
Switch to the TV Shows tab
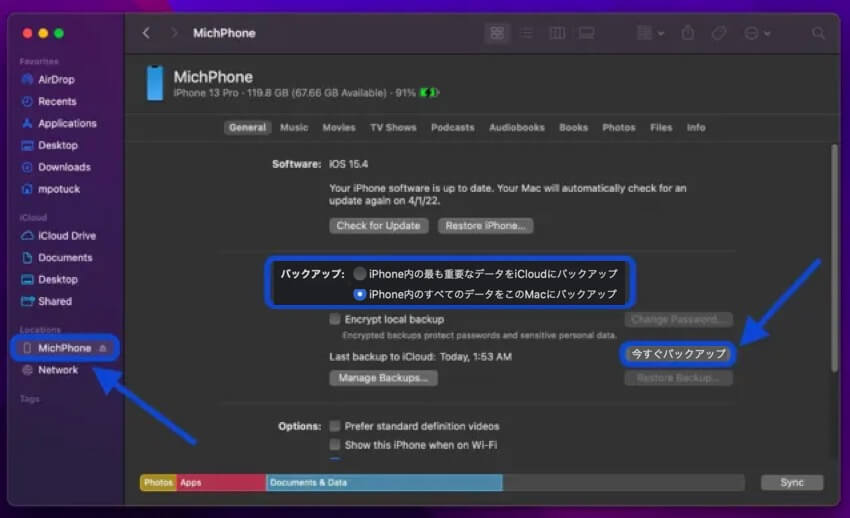(393, 127)
